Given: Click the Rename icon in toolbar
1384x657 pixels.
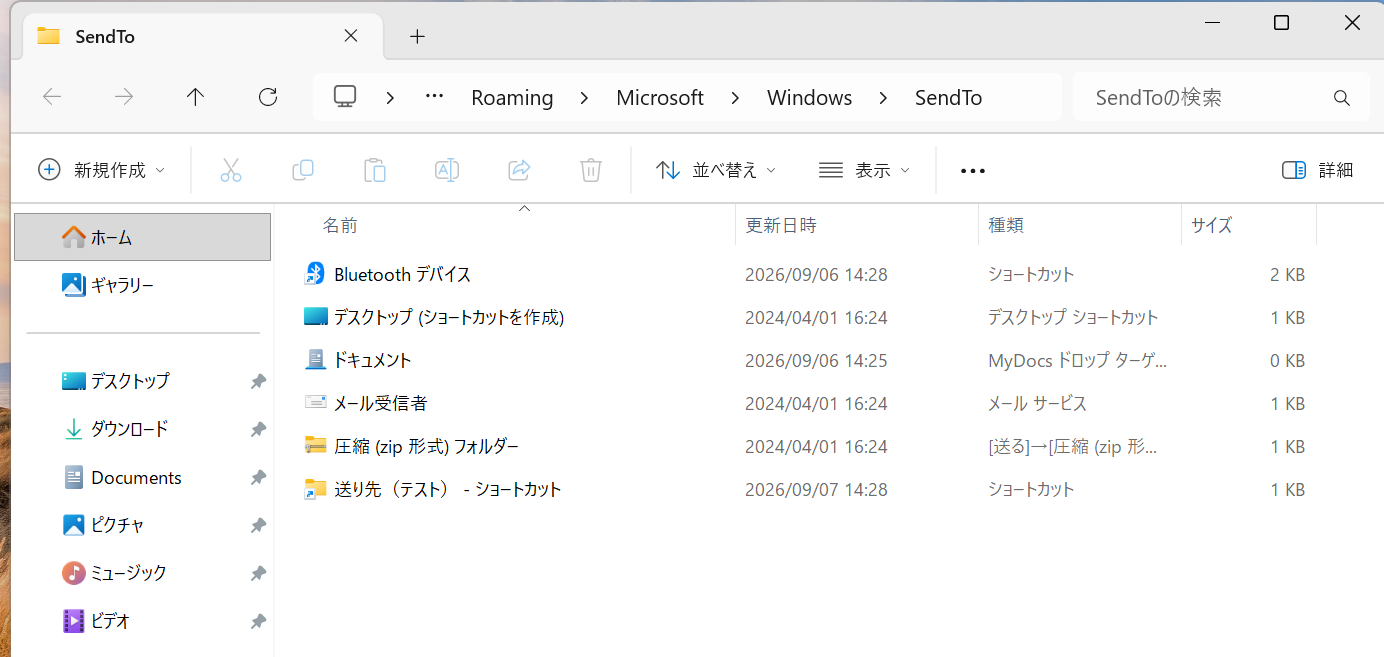Looking at the screenshot, I should (447, 170).
